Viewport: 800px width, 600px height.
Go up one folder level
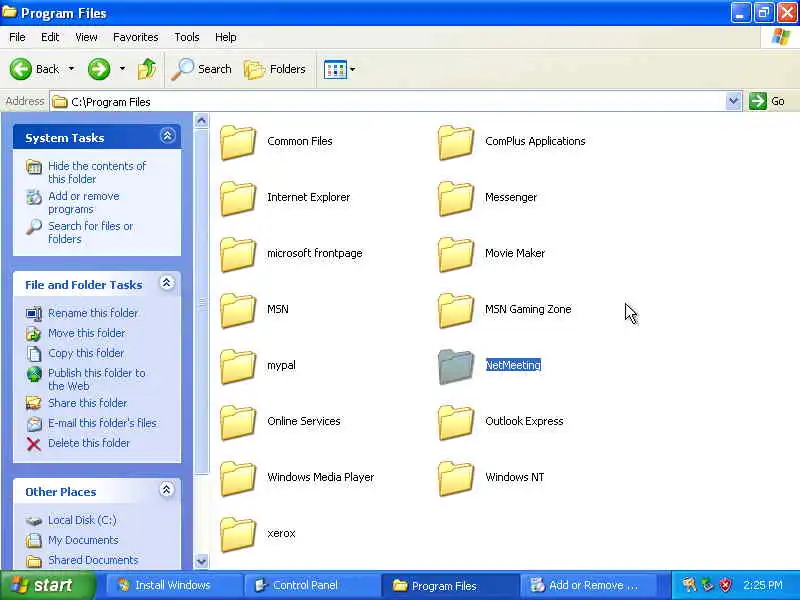click(147, 69)
